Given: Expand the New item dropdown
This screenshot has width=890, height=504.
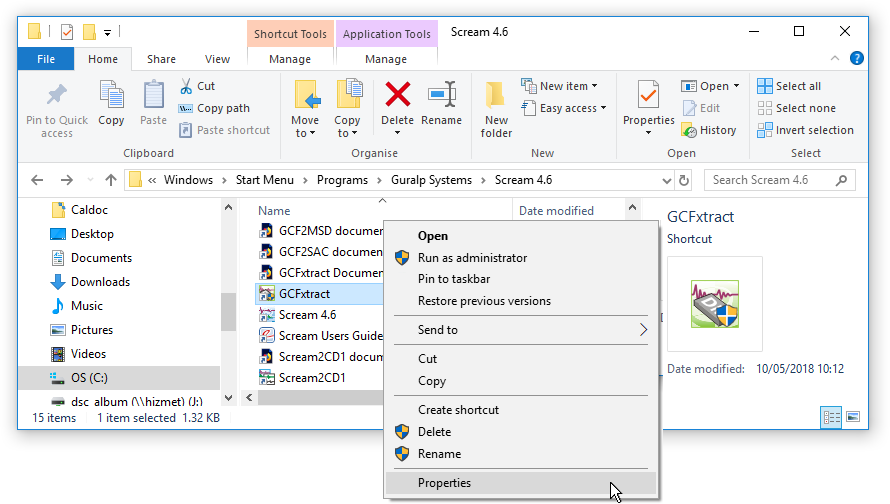Looking at the screenshot, I should pyautogui.click(x=594, y=86).
